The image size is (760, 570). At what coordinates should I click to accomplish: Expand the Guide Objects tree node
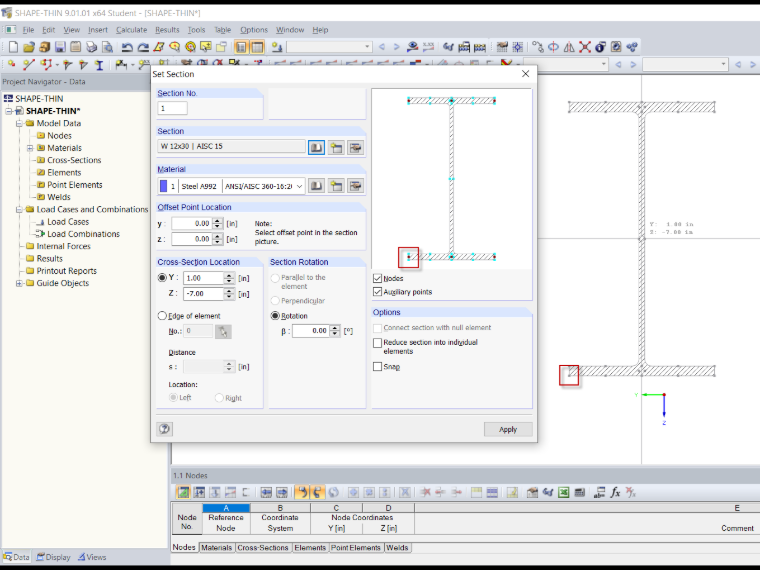click(19, 283)
